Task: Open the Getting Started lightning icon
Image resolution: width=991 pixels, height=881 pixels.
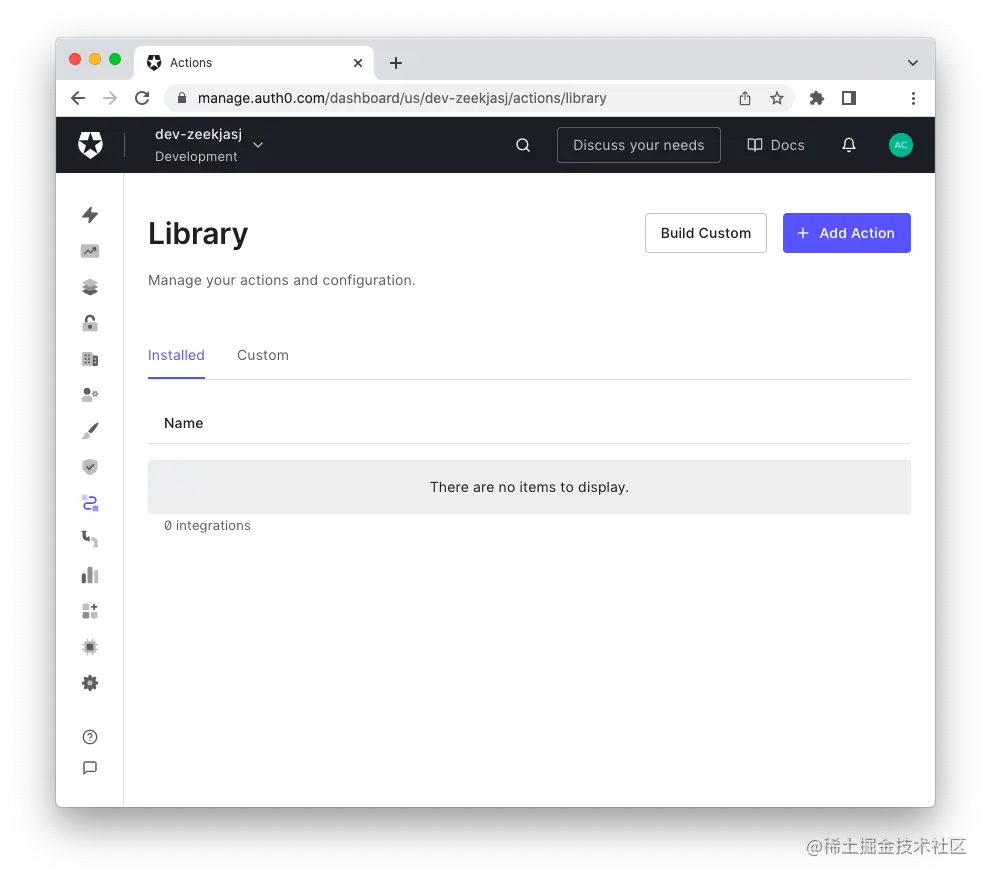Action: (89, 215)
